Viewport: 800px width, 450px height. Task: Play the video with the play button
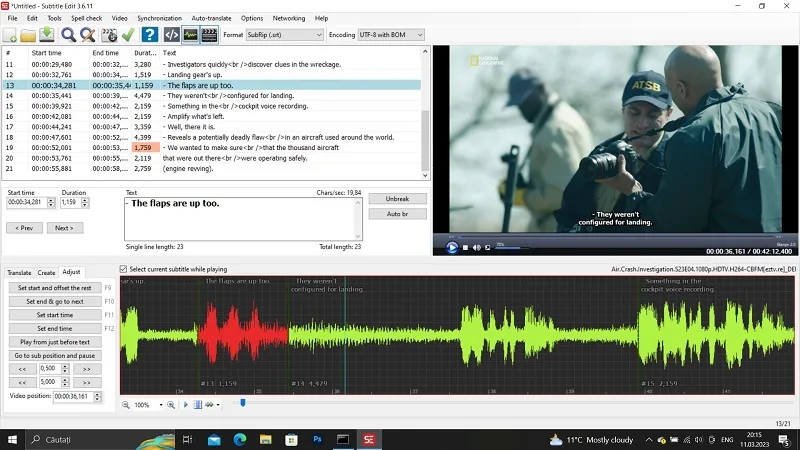pos(452,247)
